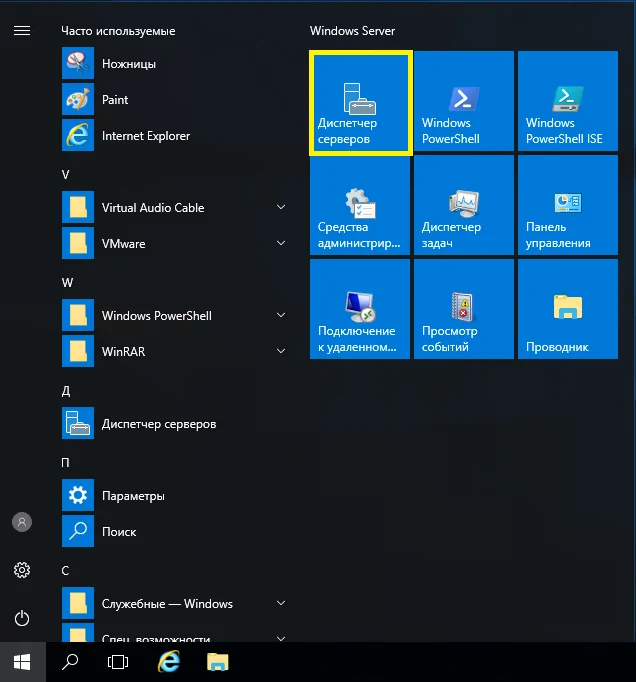Click the Windows Start button

(22, 662)
